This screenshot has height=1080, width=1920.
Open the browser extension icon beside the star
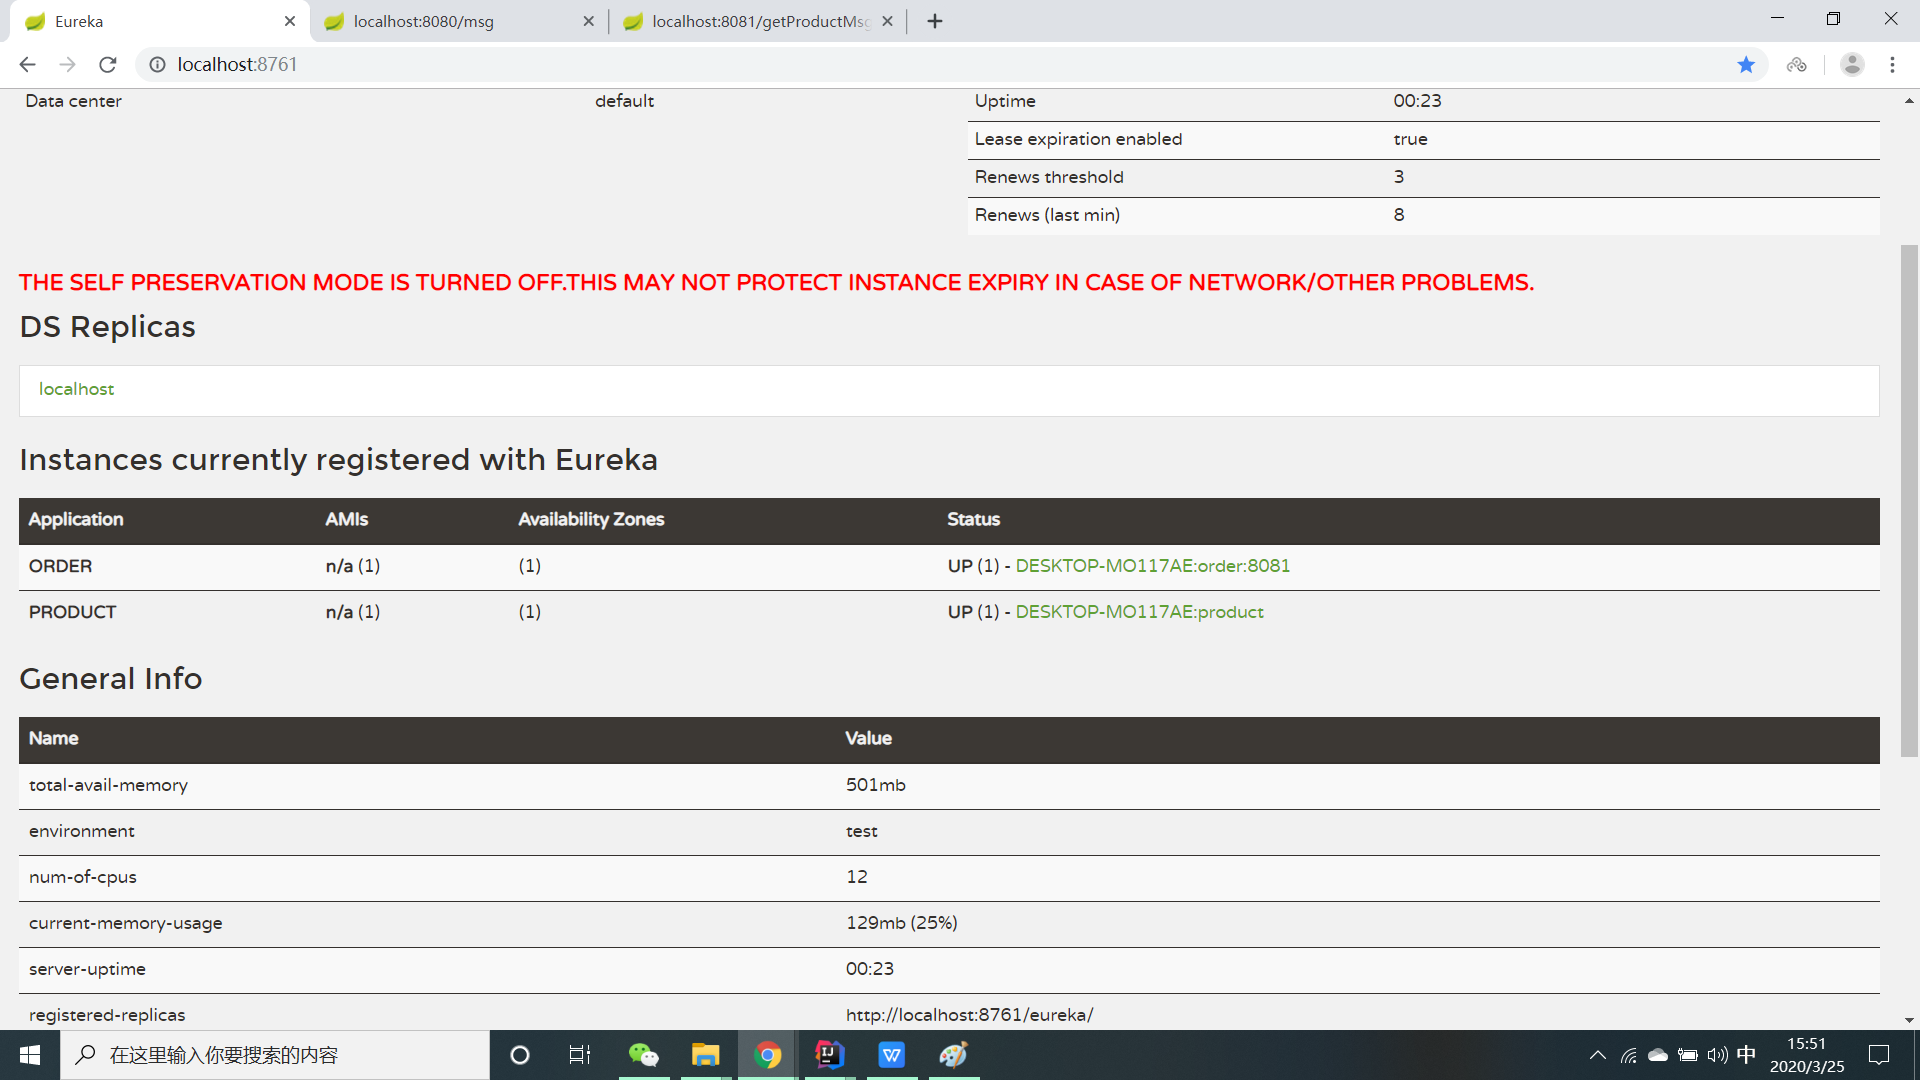(1797, 65)
